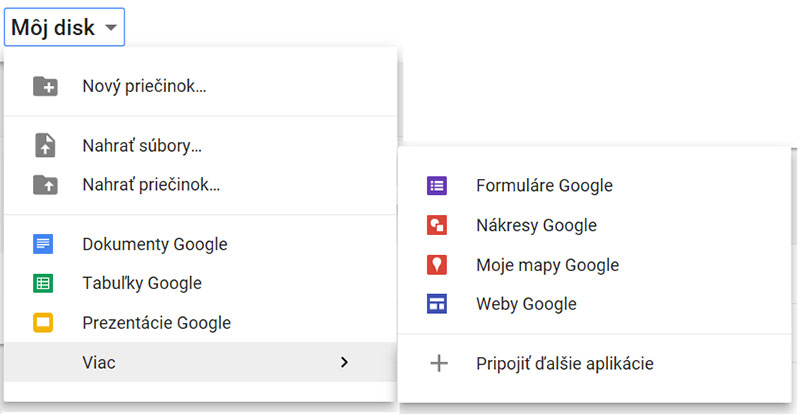Click the purple Google Forms icon
This screenshot has height=415, width=800.
pyautogui.click(x=437, y=185)
